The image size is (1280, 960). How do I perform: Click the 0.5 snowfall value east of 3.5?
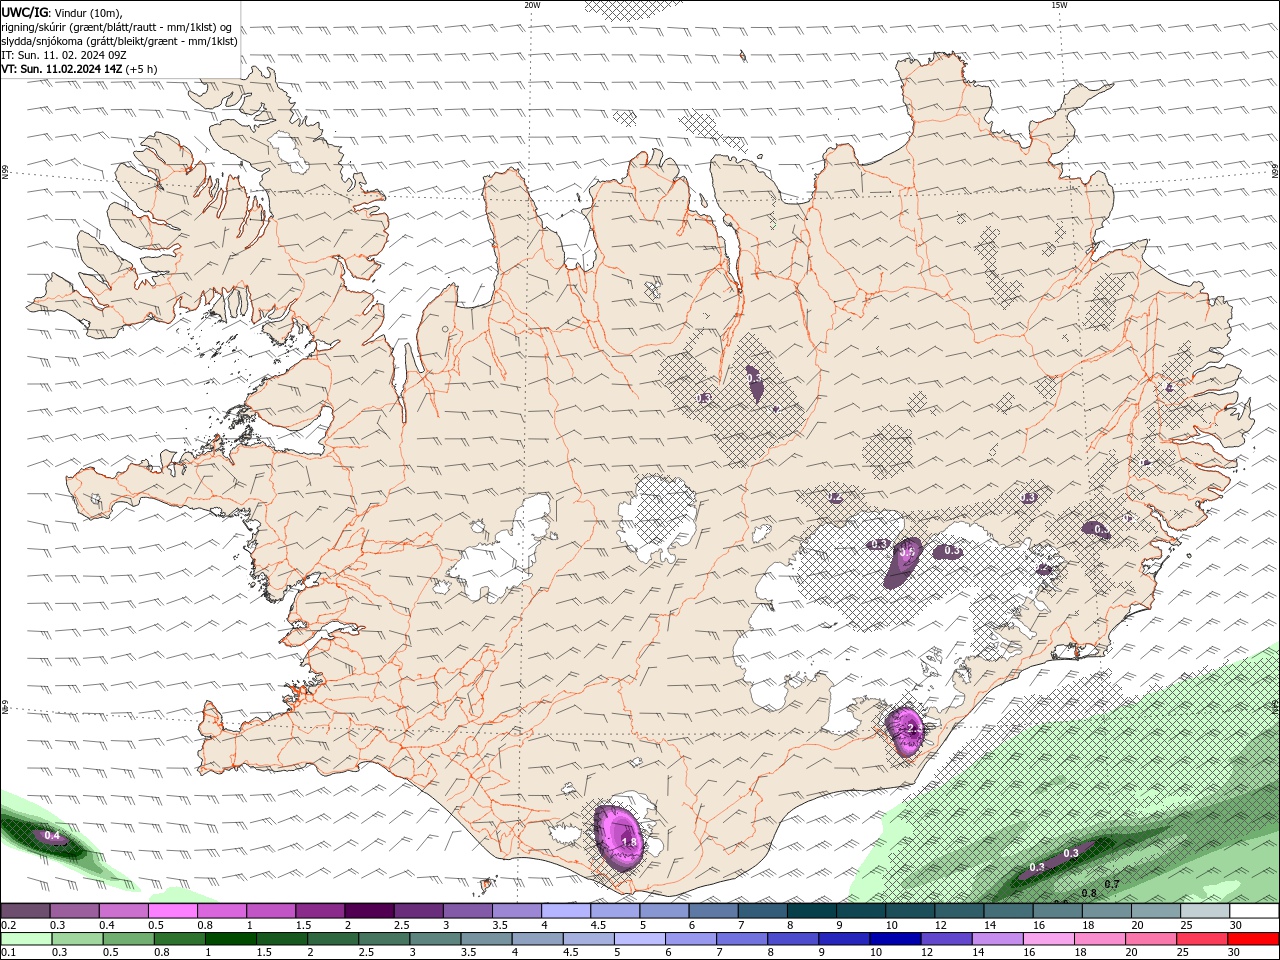click(953, 551)
